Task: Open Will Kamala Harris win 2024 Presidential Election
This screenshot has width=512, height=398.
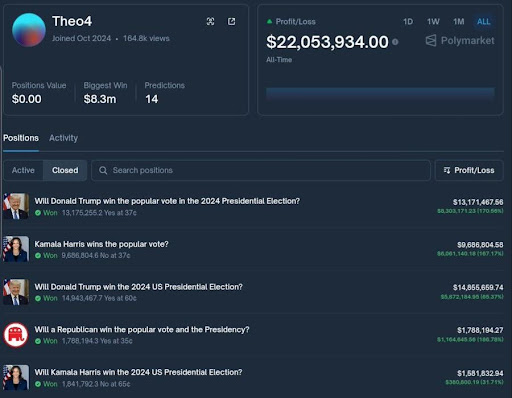Action: point(138,372)
